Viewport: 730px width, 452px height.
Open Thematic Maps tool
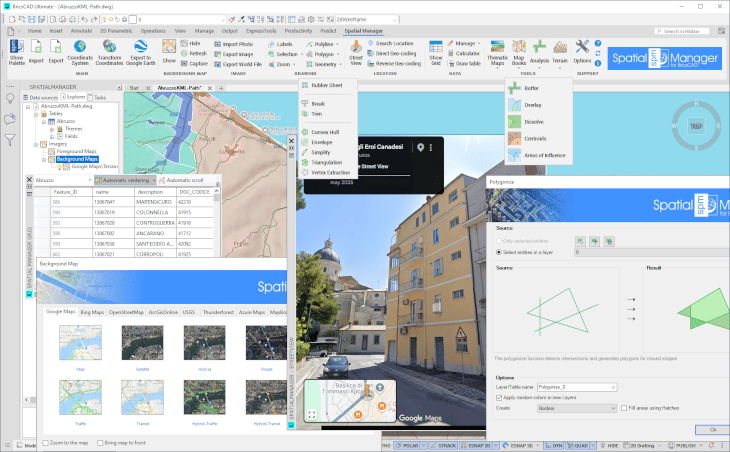pyautogui.click(x=497, y=52)
